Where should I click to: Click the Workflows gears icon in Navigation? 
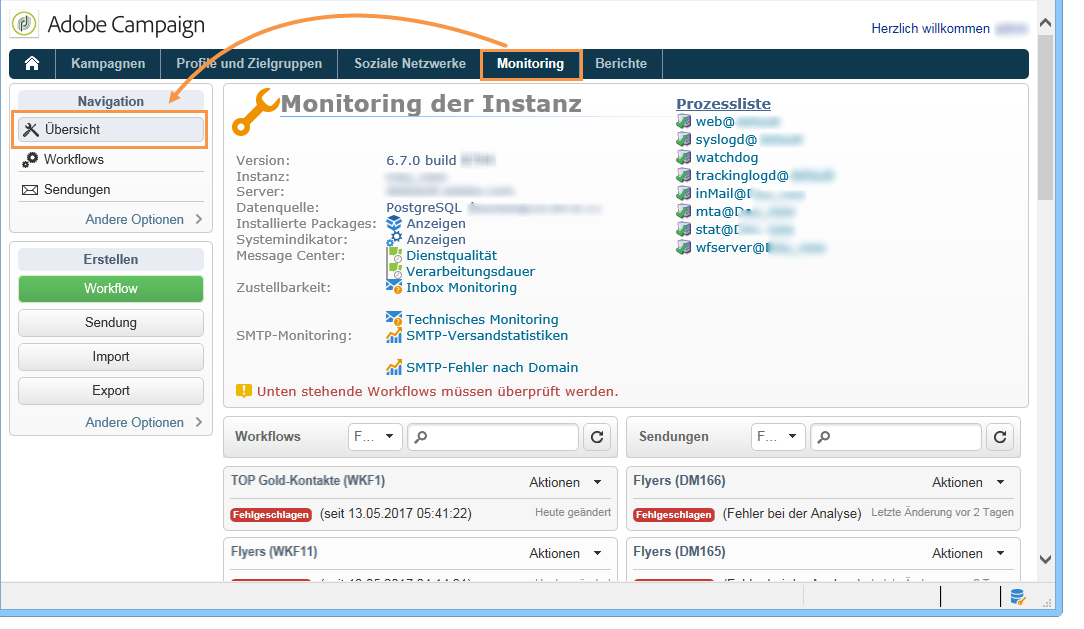[30, 160]
